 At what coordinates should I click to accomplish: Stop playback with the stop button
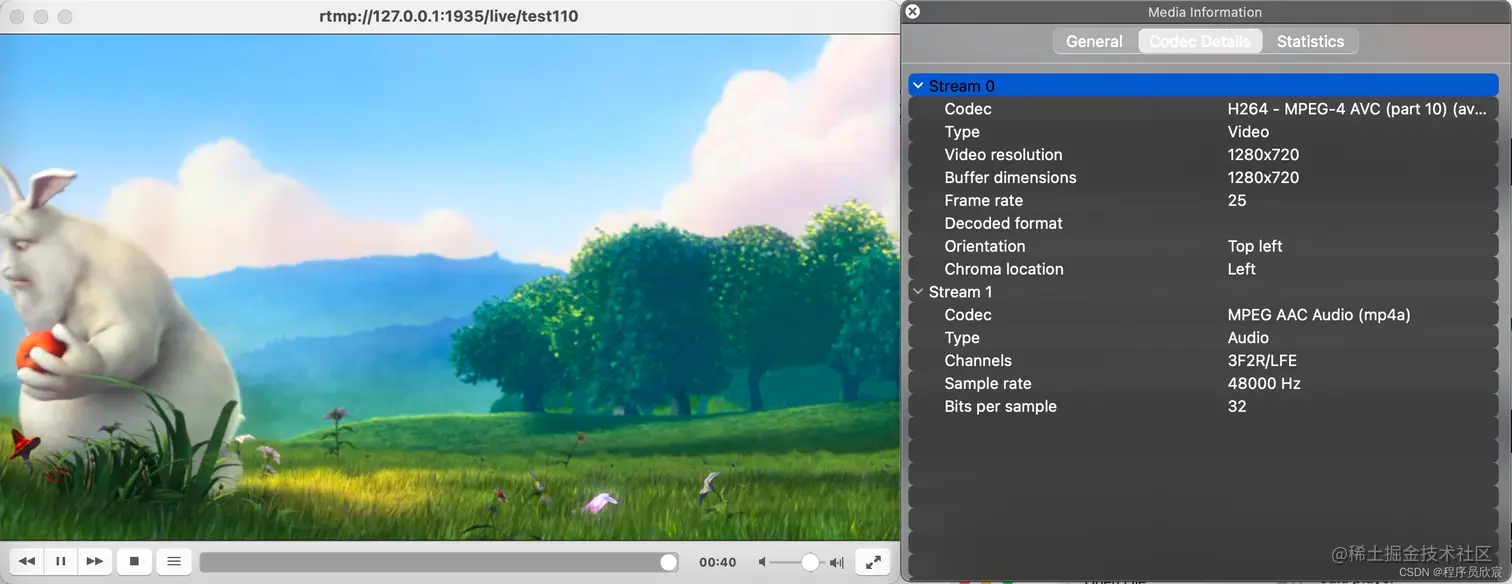(x=134, y=562)
